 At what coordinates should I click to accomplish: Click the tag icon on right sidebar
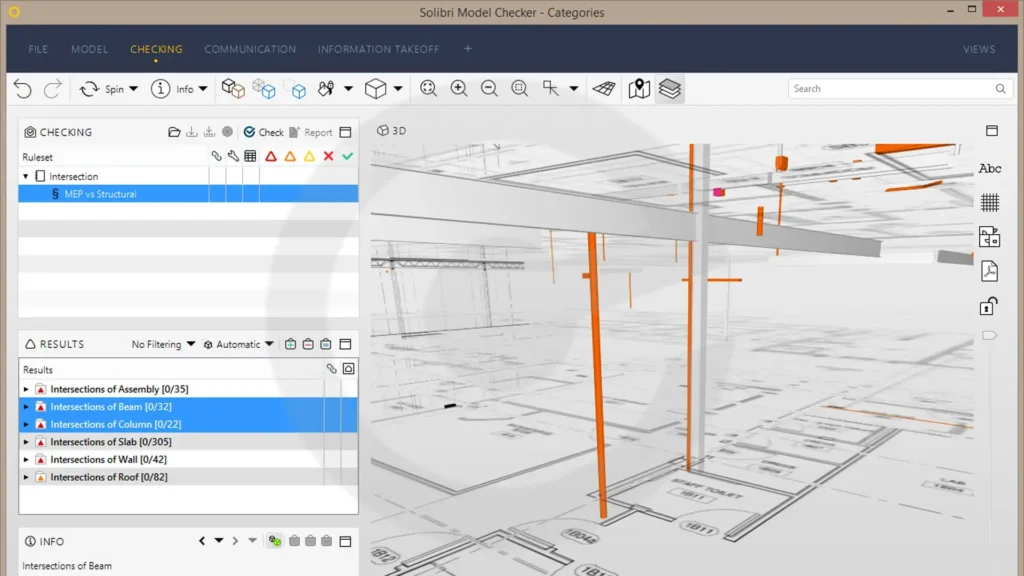tap(989, 336)
